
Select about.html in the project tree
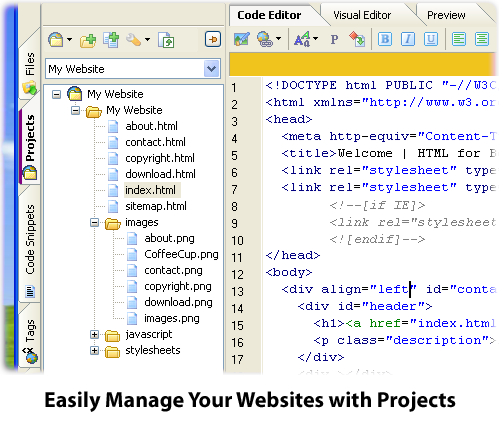[151, 126]
